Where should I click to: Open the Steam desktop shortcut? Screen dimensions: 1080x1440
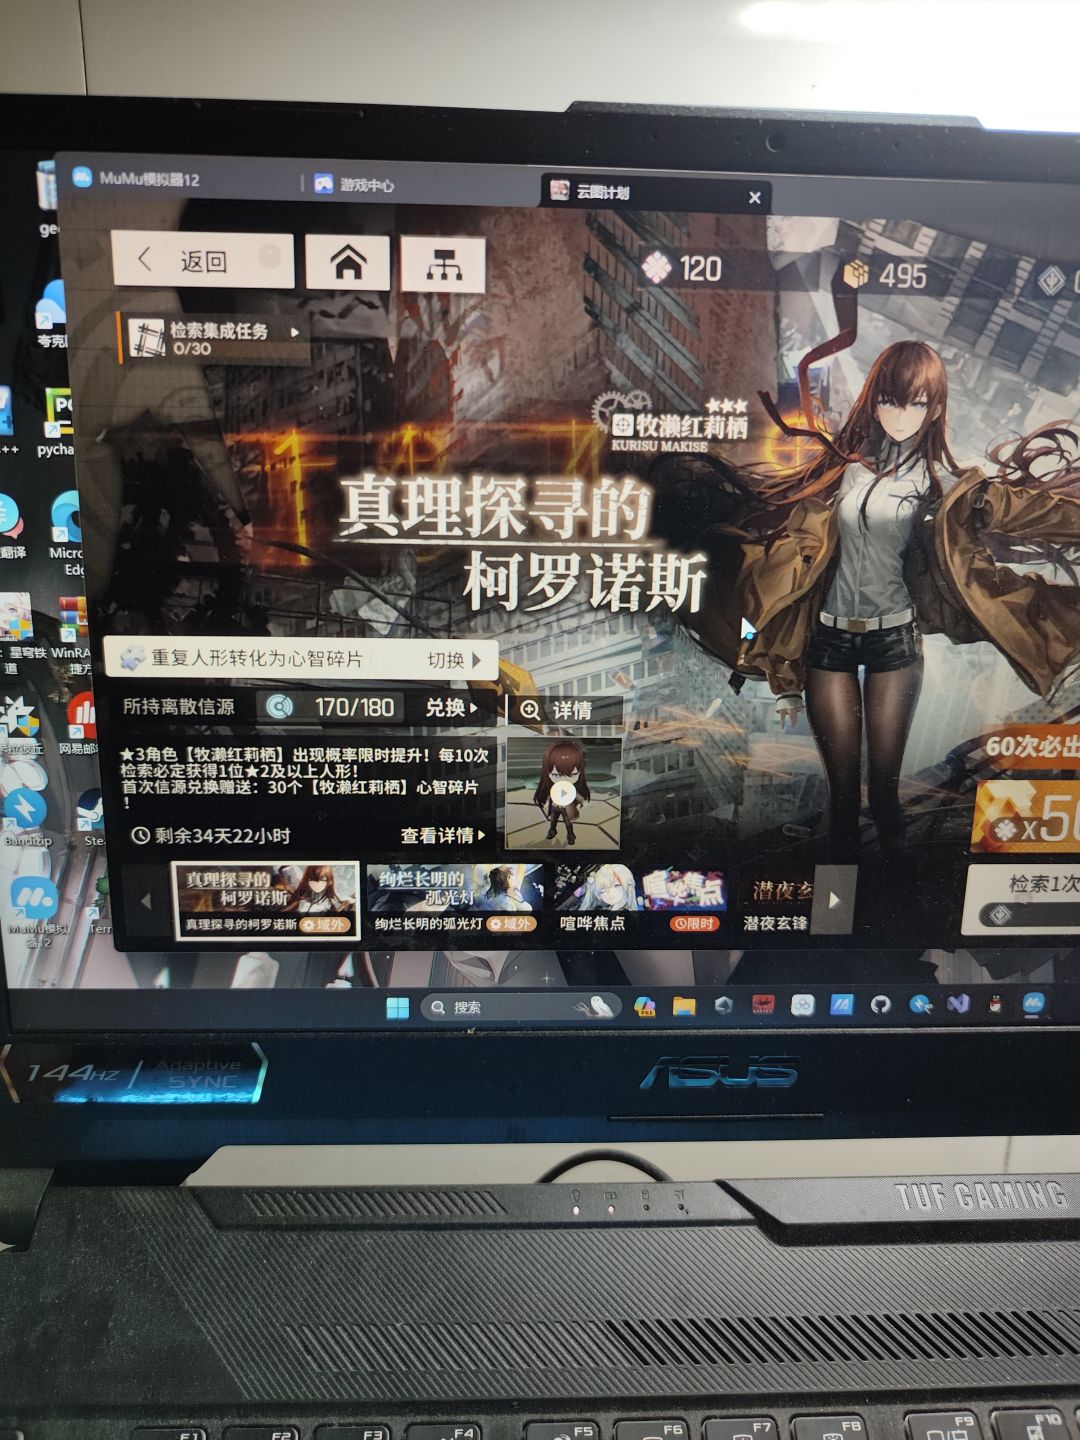coord(90,816)
